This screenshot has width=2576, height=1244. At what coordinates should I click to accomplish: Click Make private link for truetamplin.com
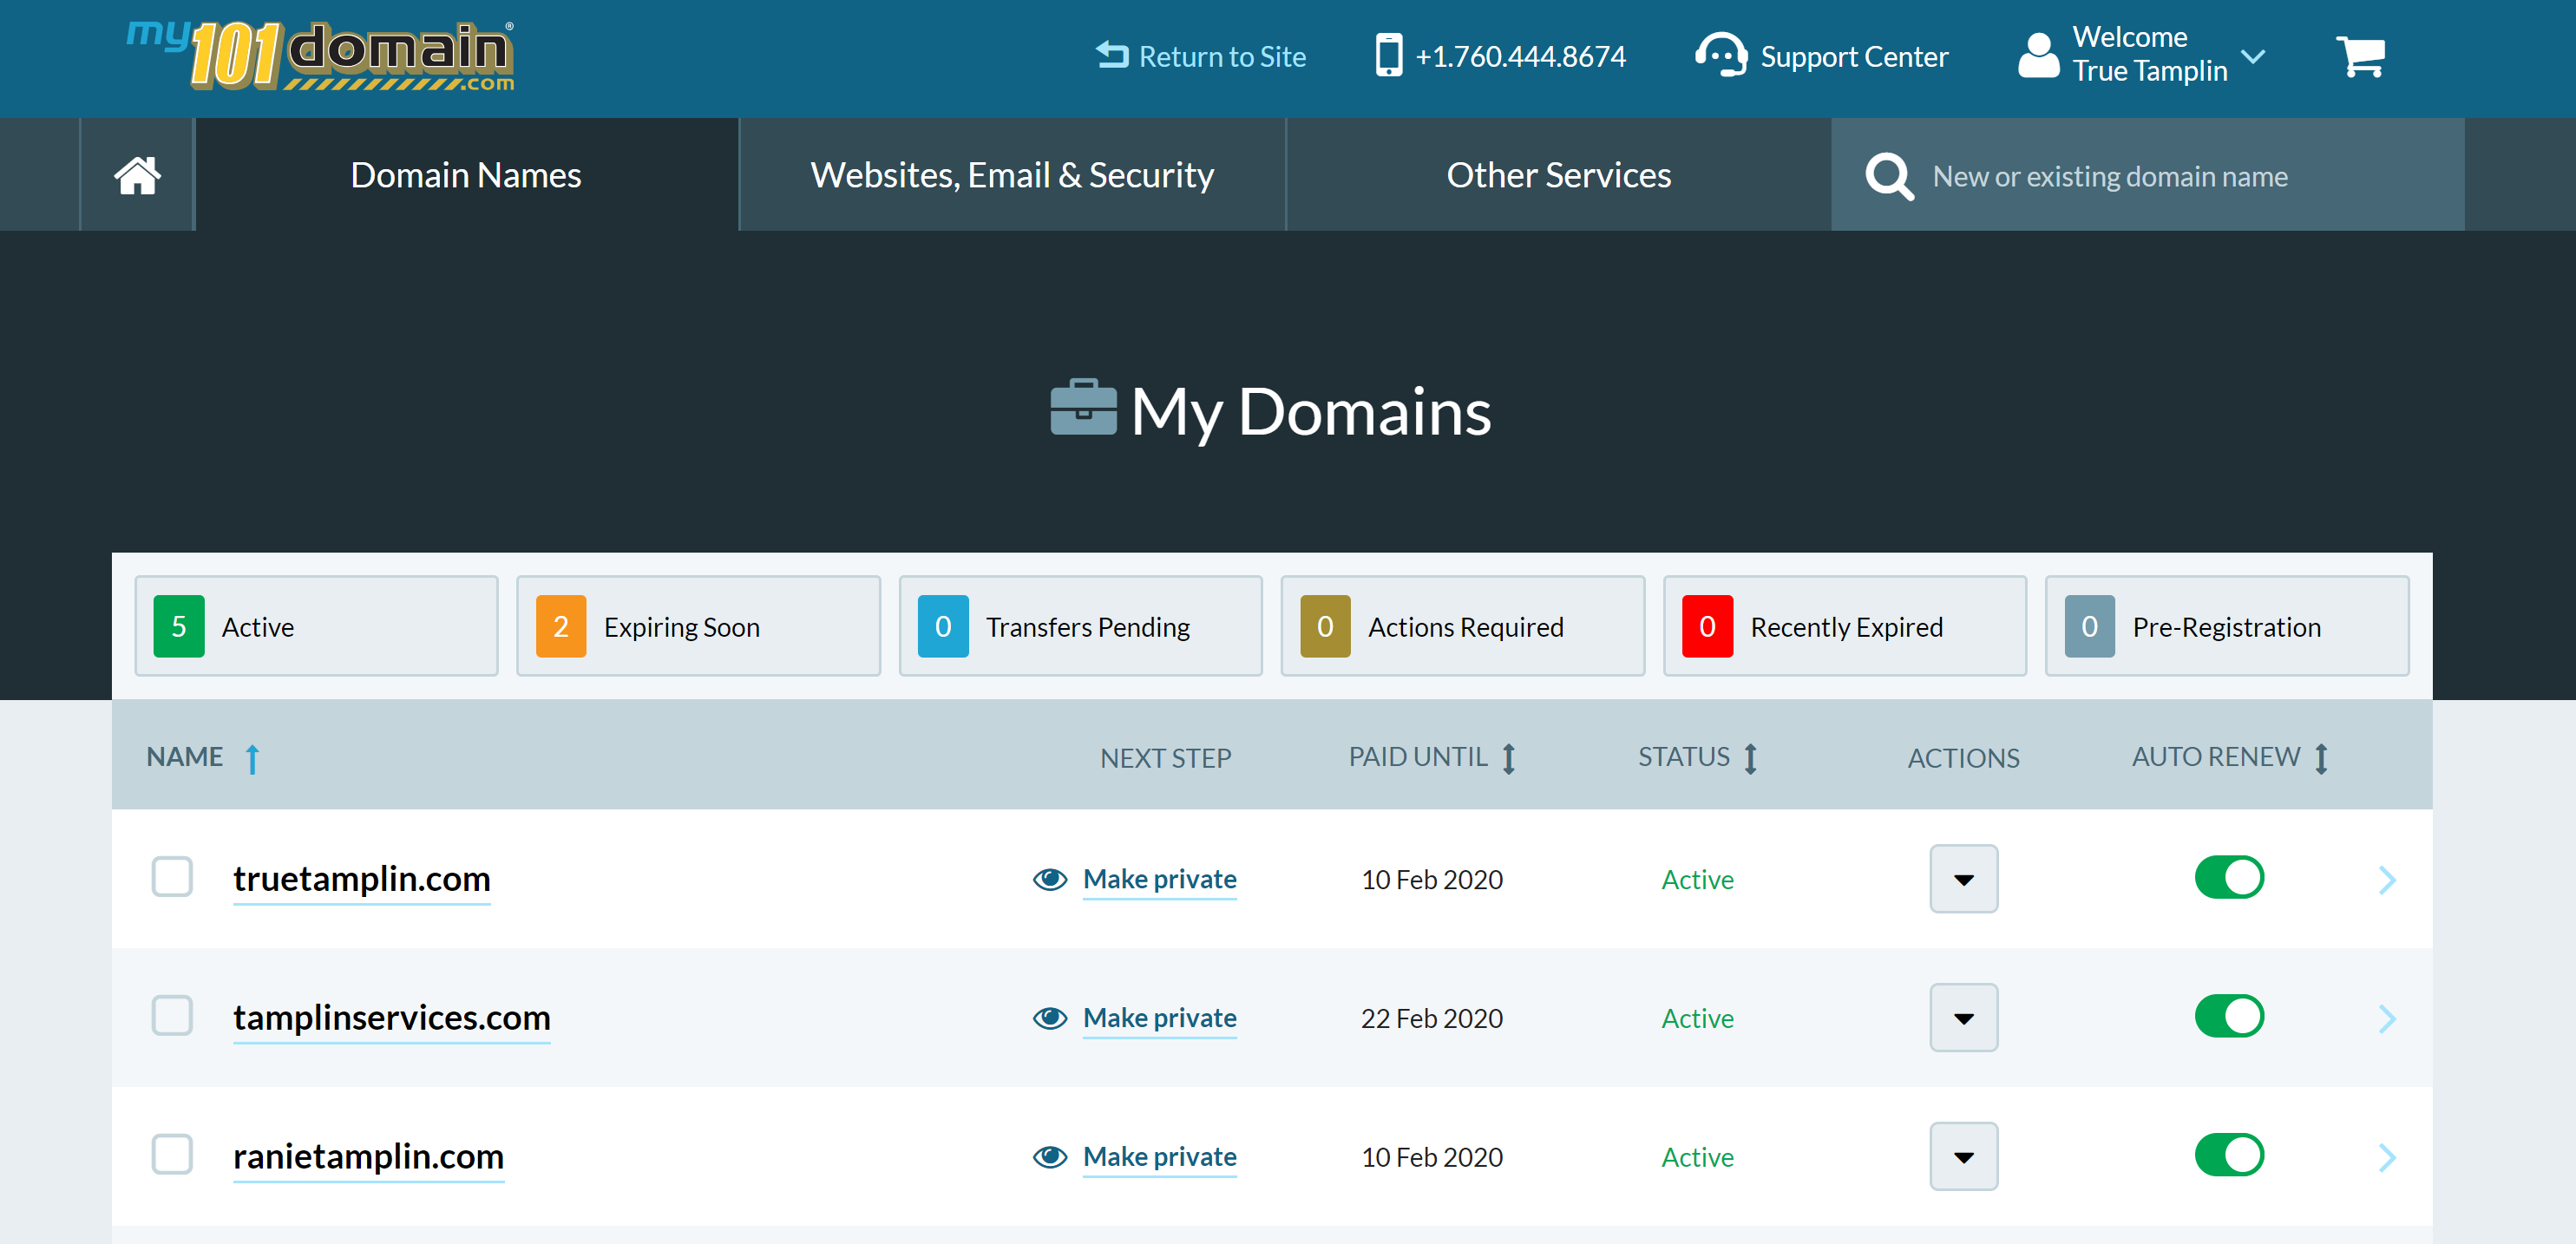pos(1159,879)
